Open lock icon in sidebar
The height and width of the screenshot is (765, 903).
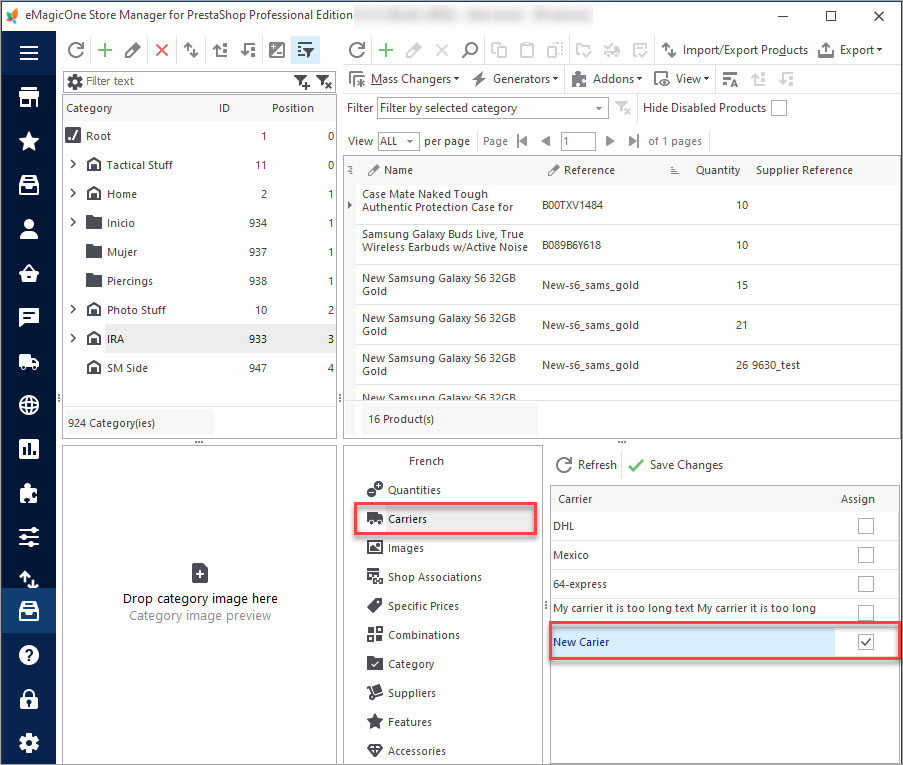[x=29, y=699]
